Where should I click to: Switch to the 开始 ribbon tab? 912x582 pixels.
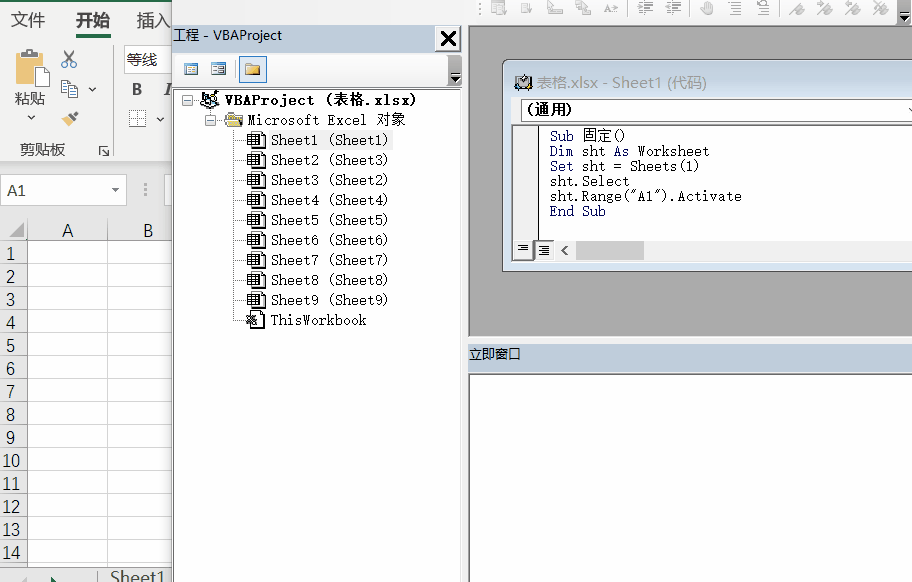(x=93, y=20)
